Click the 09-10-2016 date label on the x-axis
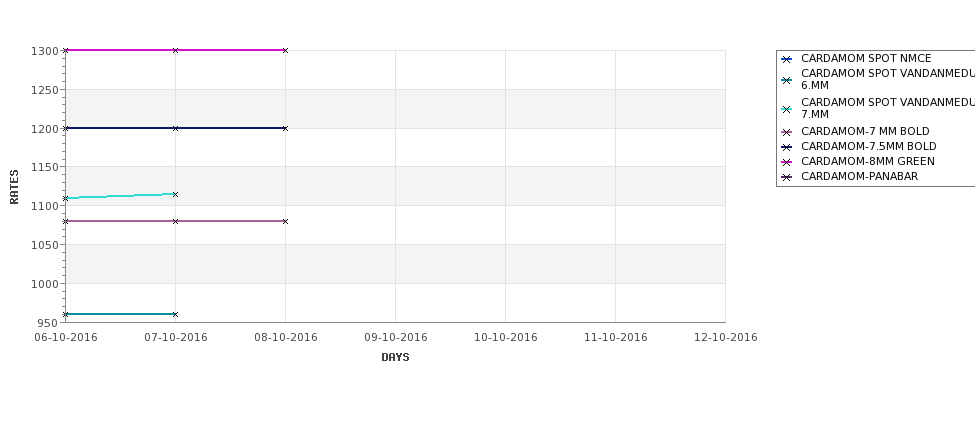 [x=395, y=337]
